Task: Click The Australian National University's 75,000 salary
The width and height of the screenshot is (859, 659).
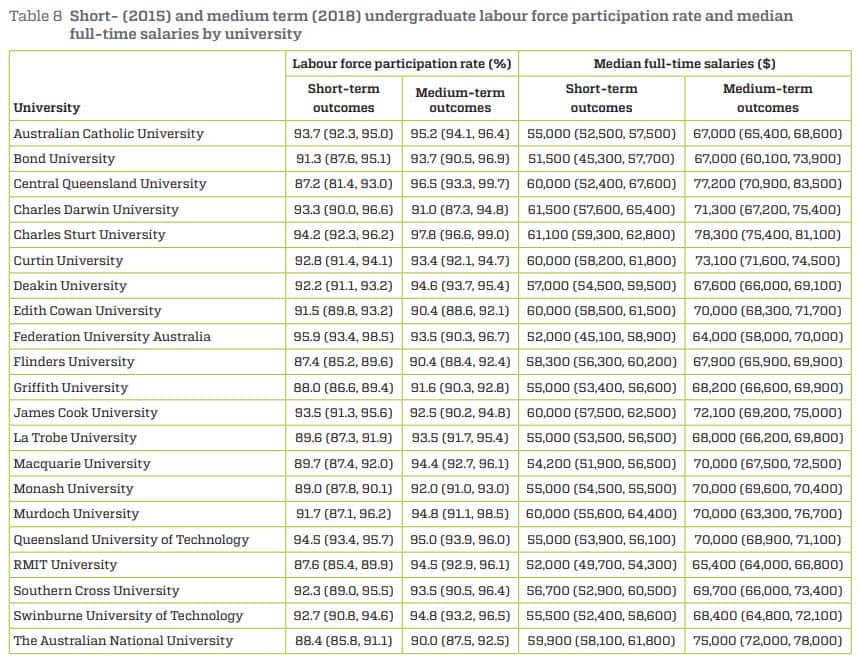Action: click(x=768, y=641)
